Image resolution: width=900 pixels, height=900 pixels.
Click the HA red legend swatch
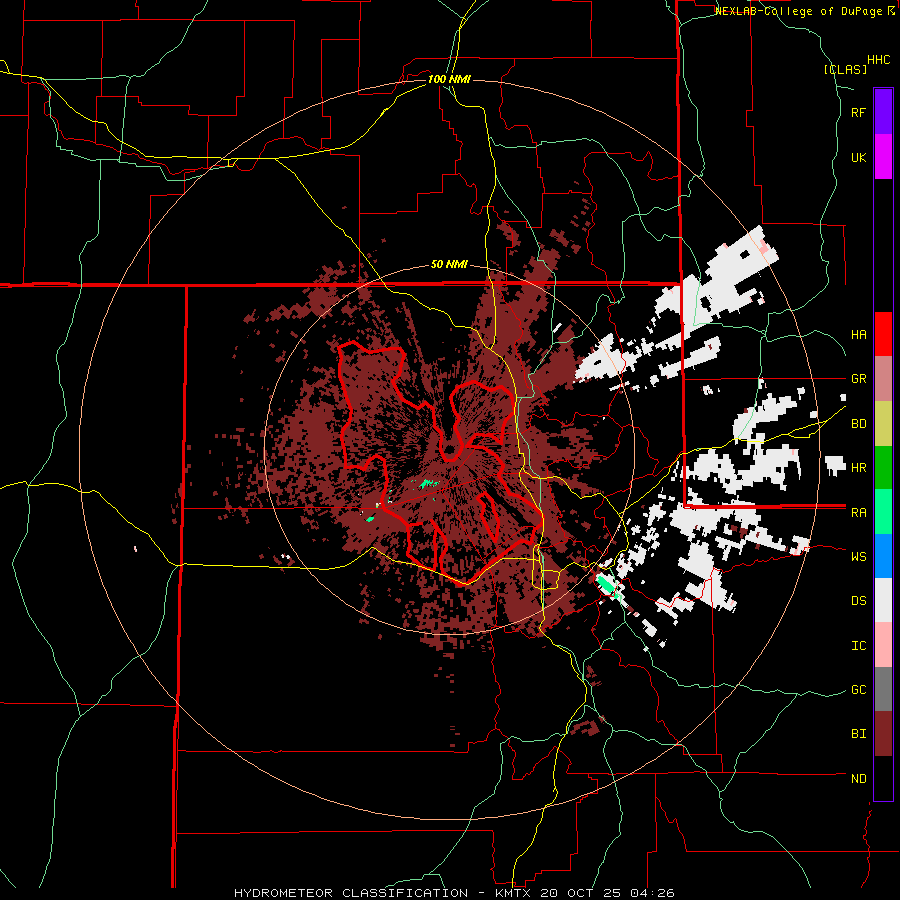tap(883, 334)
